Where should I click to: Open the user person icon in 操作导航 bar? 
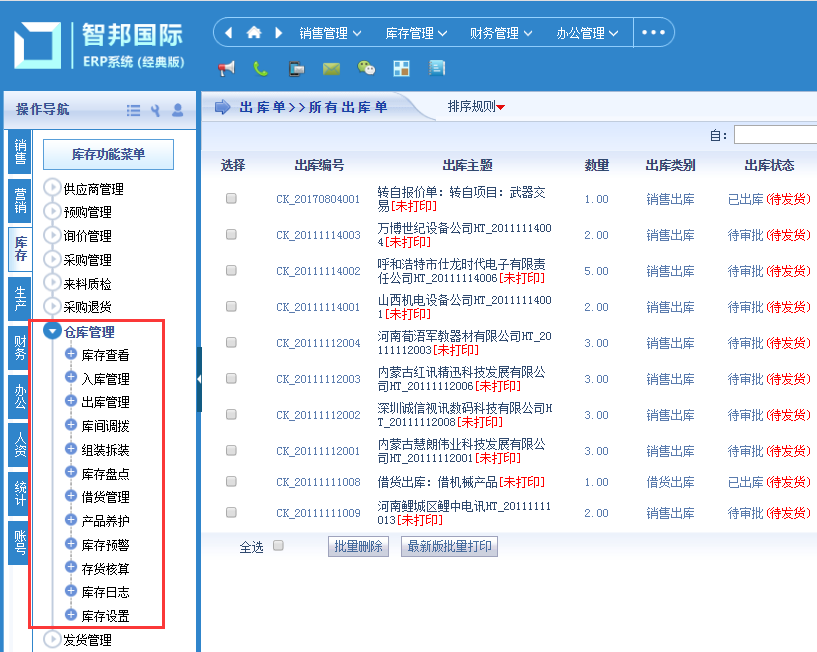178,109
